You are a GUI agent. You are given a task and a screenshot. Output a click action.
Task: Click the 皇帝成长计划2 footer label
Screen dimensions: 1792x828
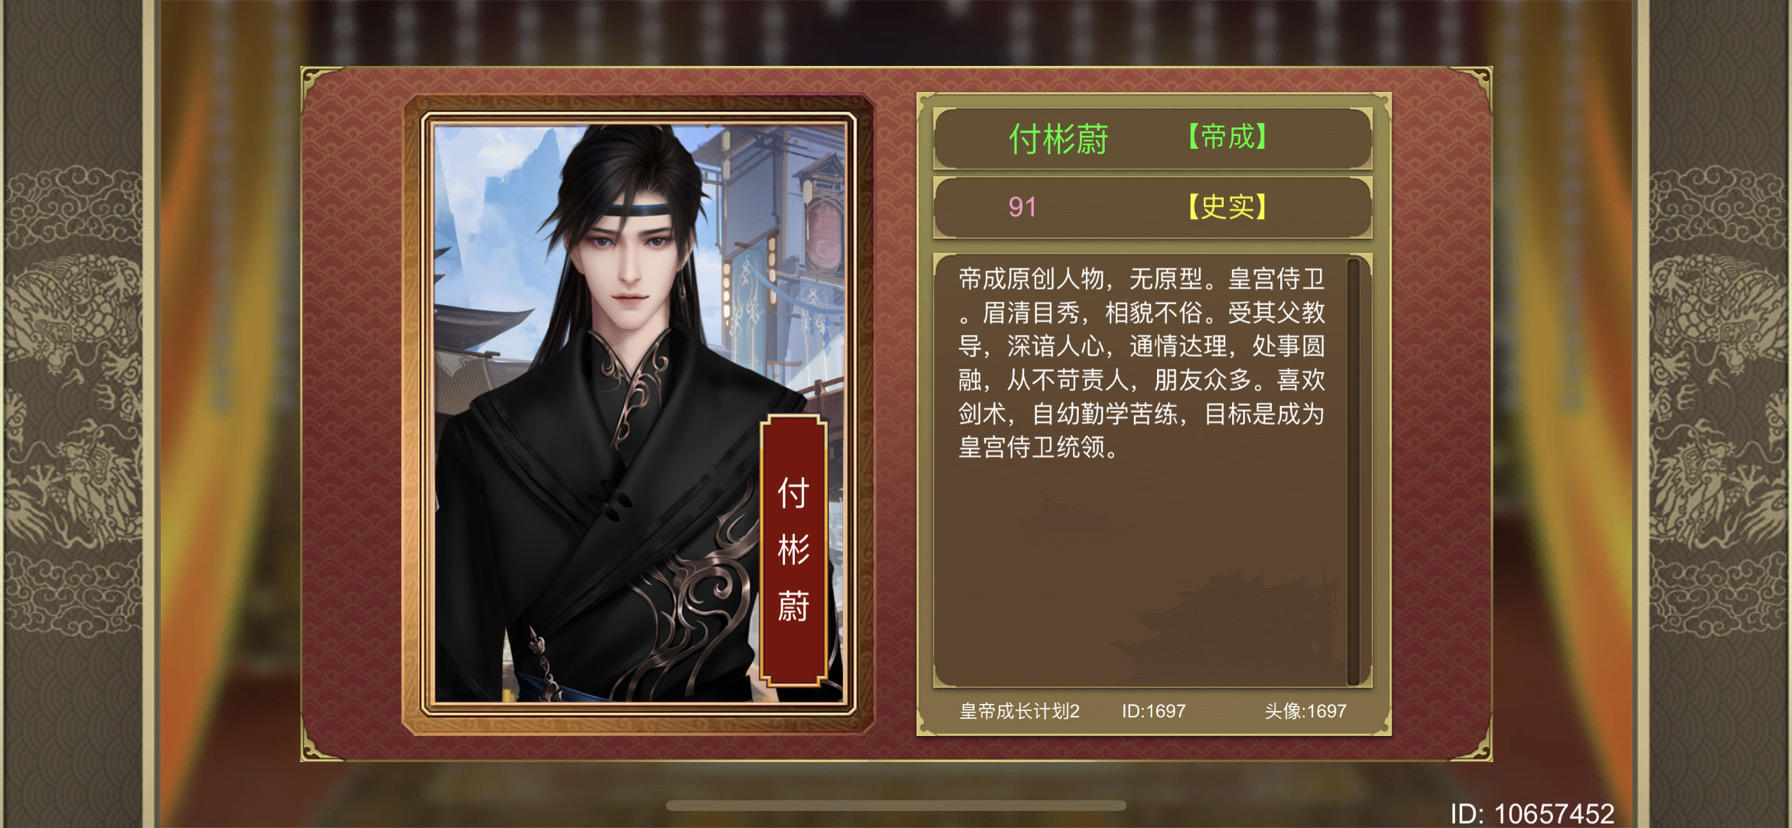click(1019, 712)
